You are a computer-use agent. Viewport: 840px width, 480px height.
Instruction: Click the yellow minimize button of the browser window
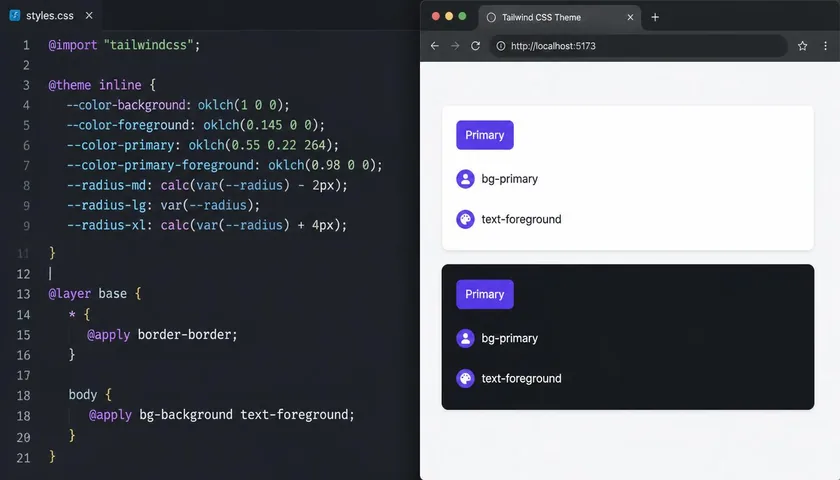click(x=449, y=17)
